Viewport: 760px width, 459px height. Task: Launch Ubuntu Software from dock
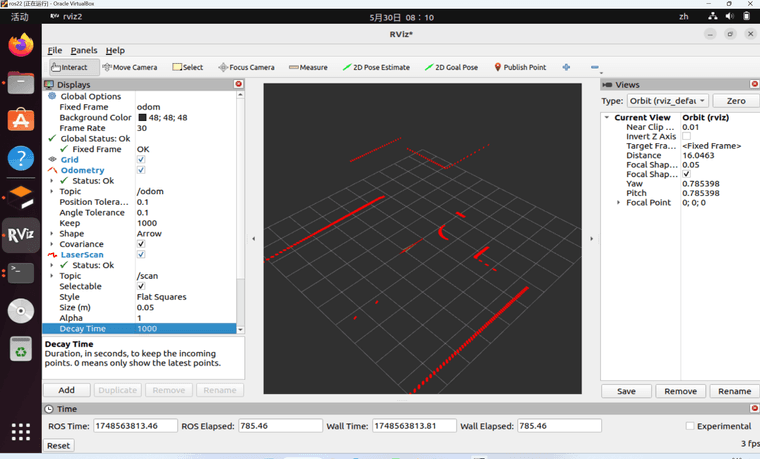21,120
